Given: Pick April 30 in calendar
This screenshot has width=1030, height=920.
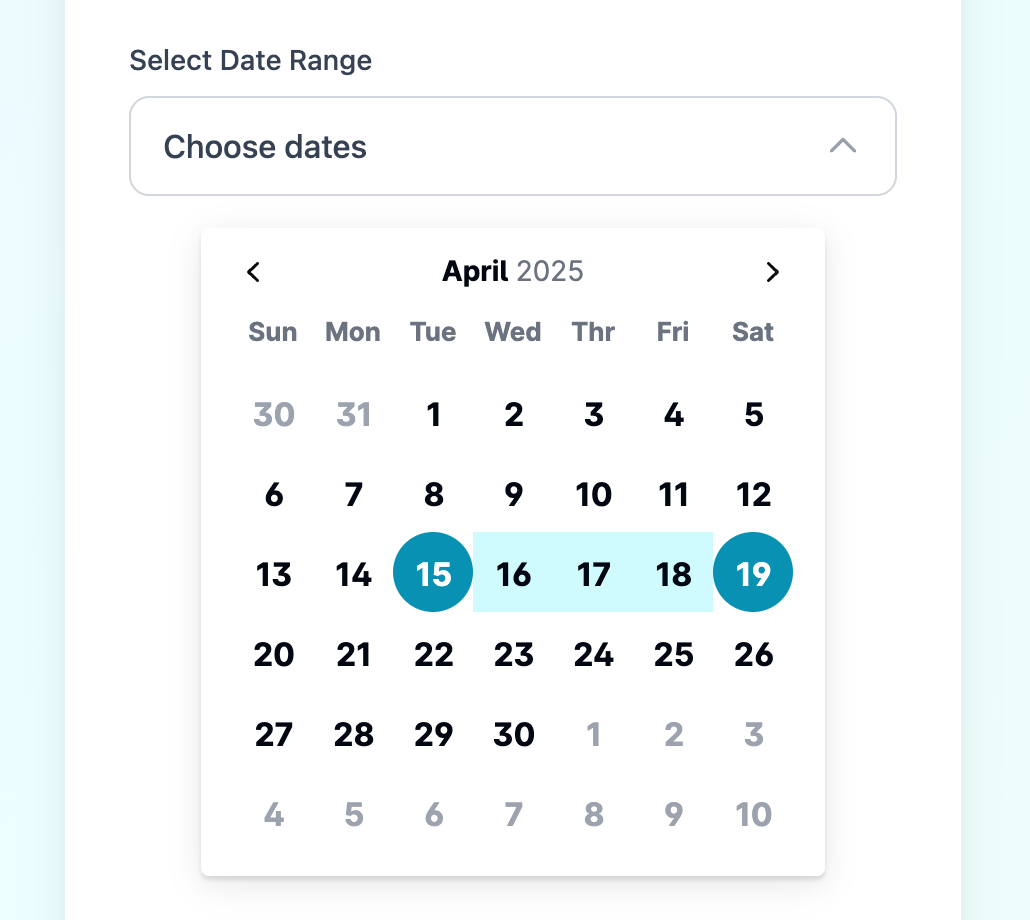Looking at the screenshot, I should coord(513,734).
